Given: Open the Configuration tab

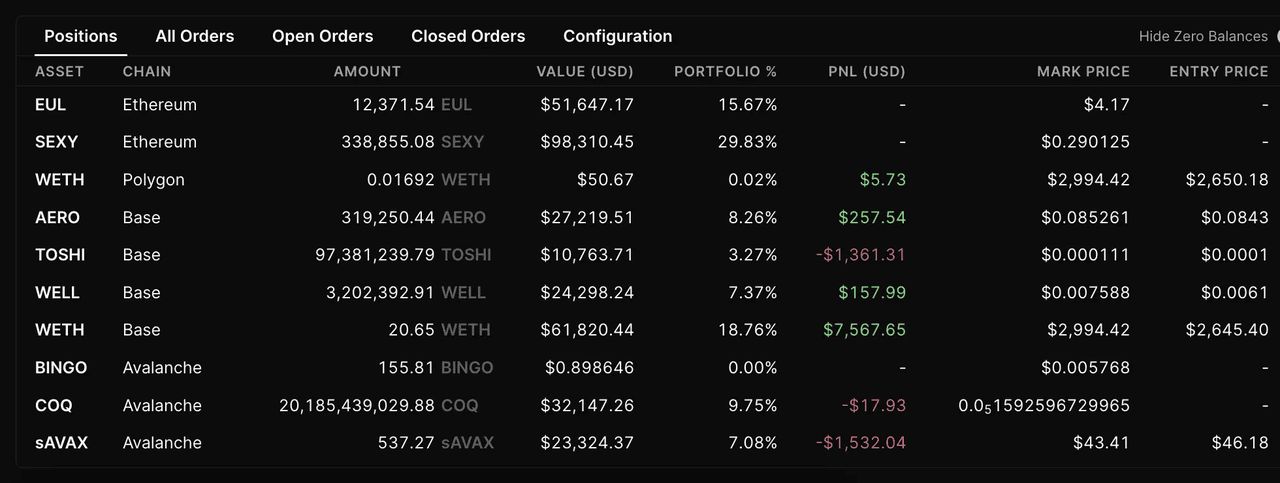Looking at the screenshot, I should tap(617, 36).
